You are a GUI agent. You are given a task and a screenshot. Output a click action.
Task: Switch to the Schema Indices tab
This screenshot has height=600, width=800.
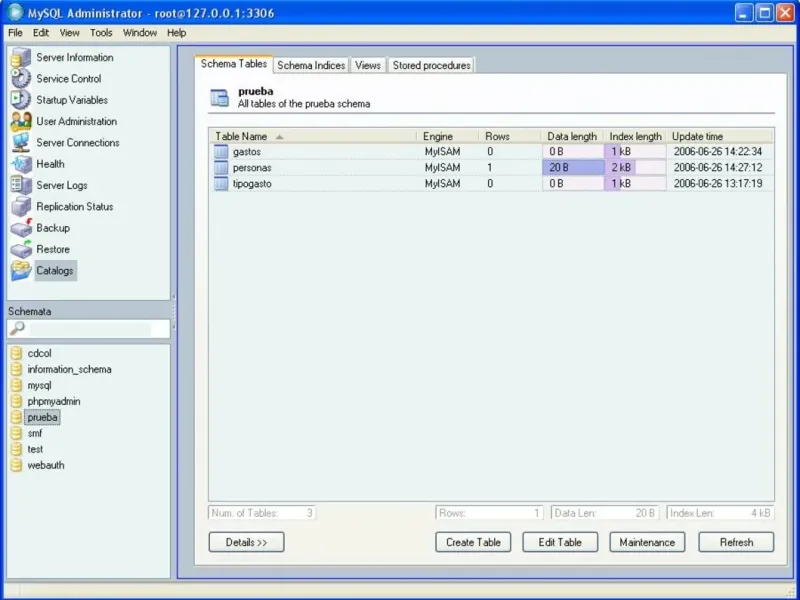(x=311, y=65)
